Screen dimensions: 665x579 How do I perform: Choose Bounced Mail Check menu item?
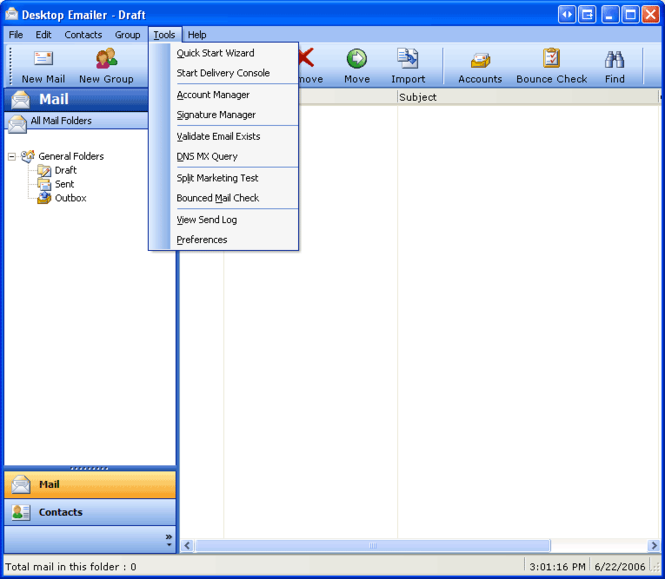[224, 198]
